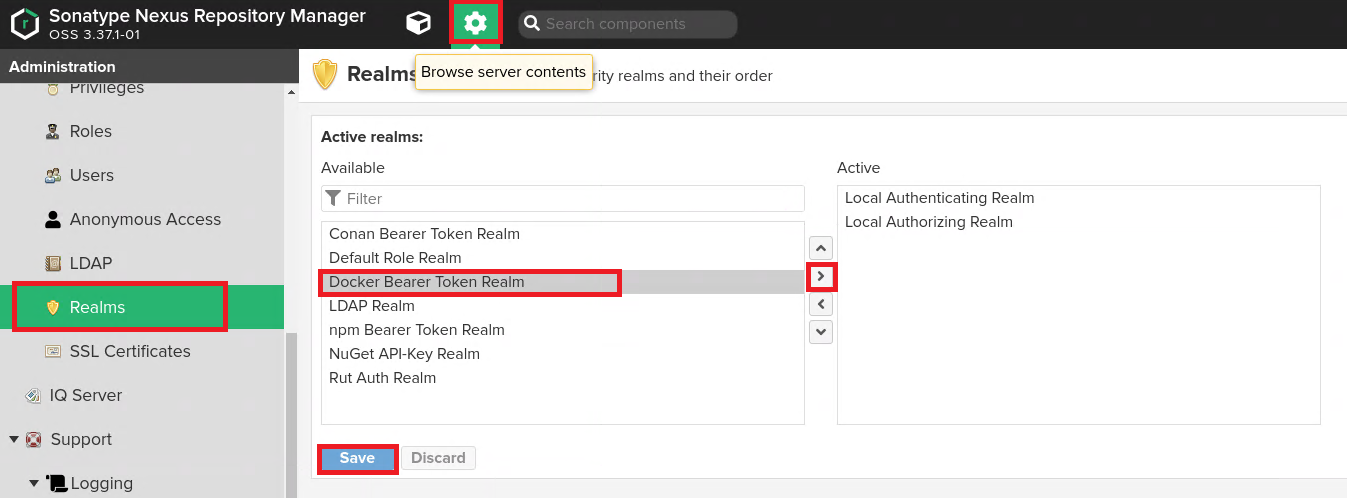
Task: Click the Realms shield icon in sidebar
Action: (53, 308)
